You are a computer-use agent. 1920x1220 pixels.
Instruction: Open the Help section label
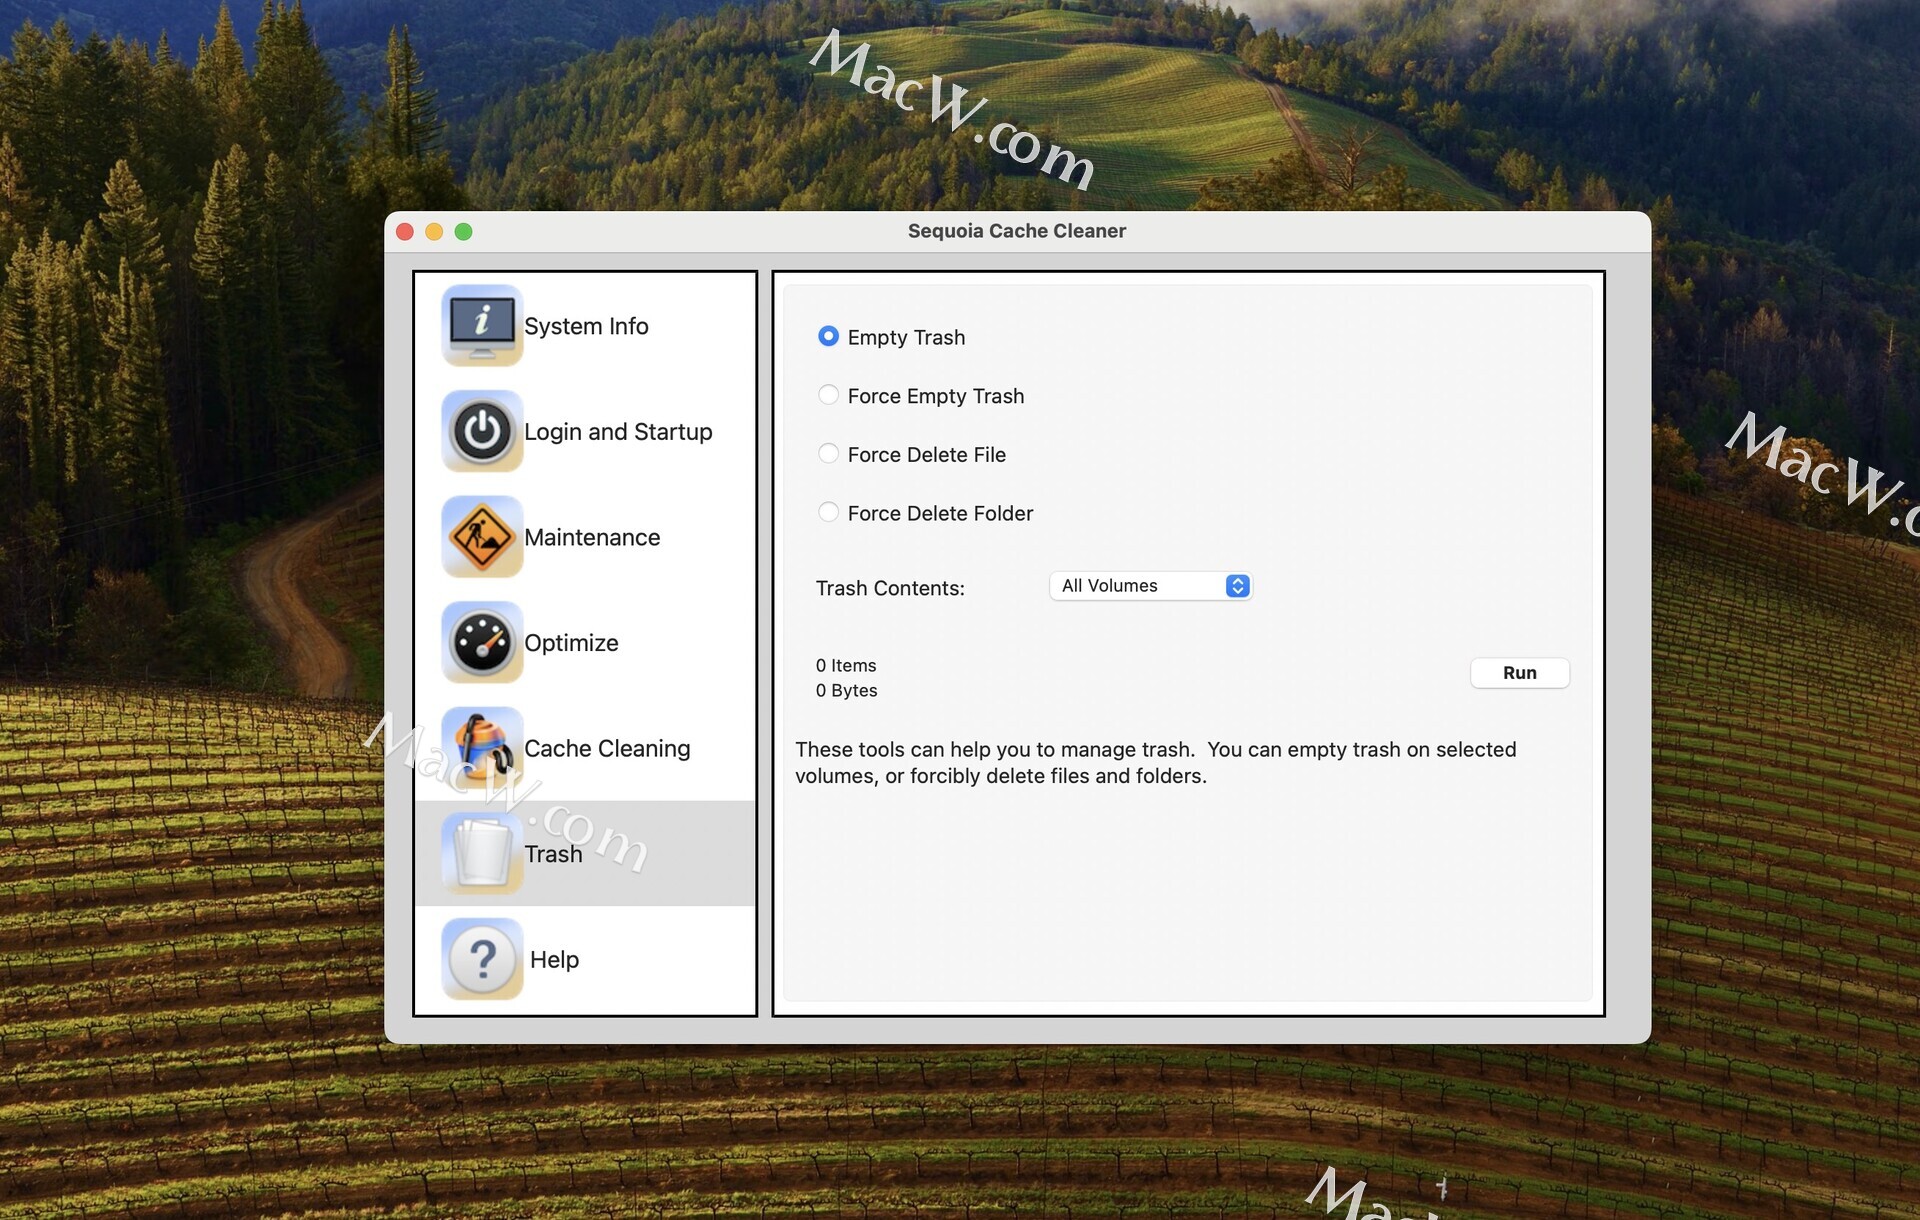[x=554, y=959]
